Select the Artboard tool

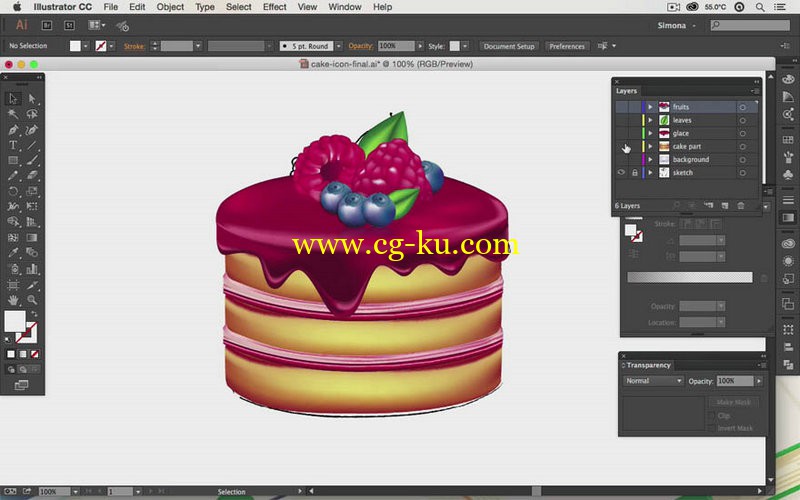[x=13, y=284]
